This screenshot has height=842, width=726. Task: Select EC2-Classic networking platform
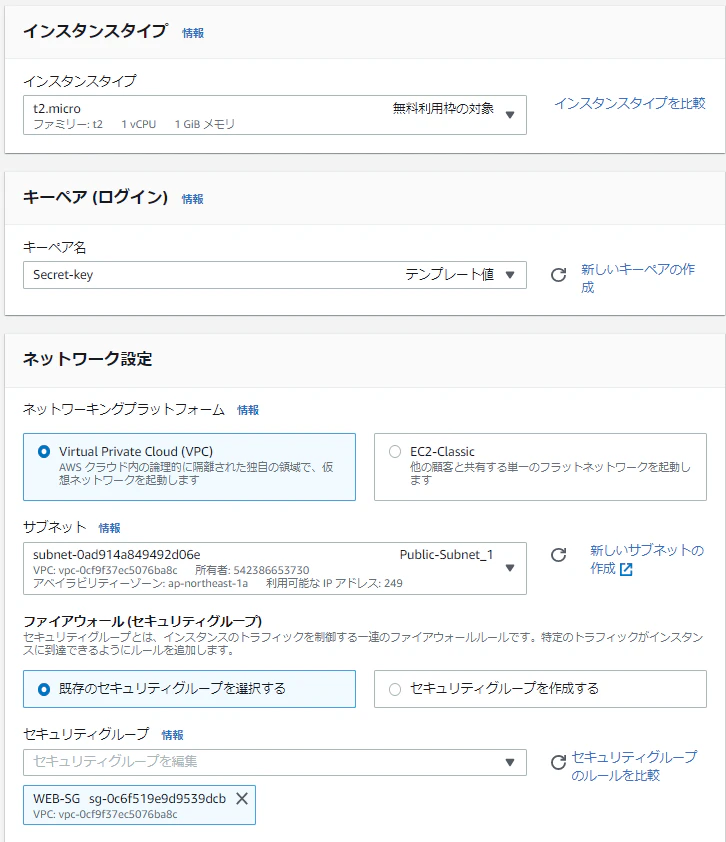click(x=395, y=452)
